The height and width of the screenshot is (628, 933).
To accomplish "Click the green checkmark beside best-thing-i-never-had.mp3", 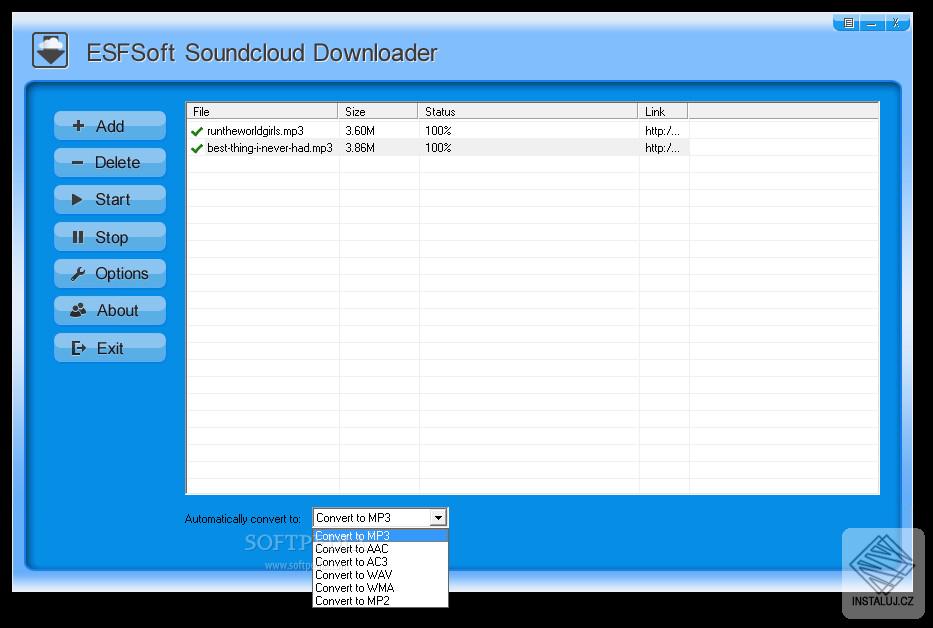I will pyautogui.click(x=197, y=148).
